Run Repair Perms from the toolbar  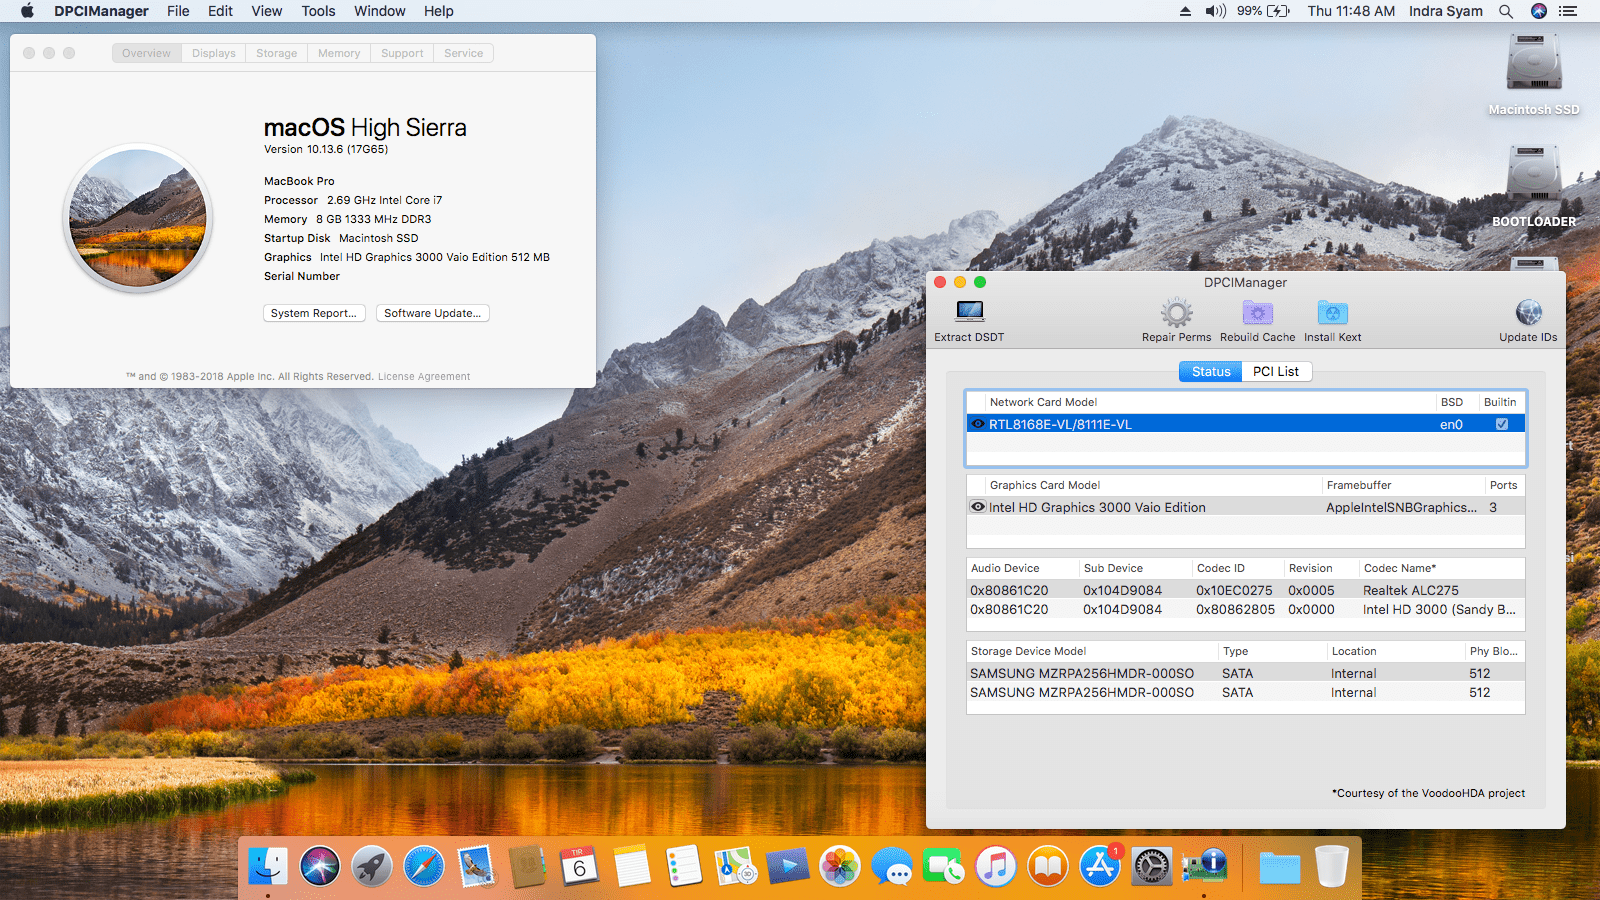(x=1176, y=317)
